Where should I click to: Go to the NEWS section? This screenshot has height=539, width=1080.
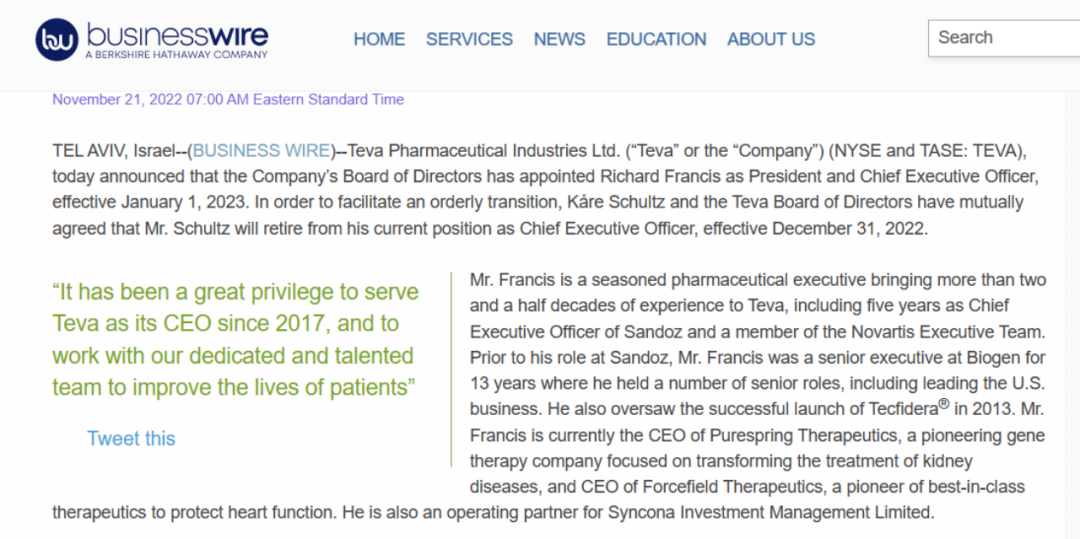(x=559, y=39)
